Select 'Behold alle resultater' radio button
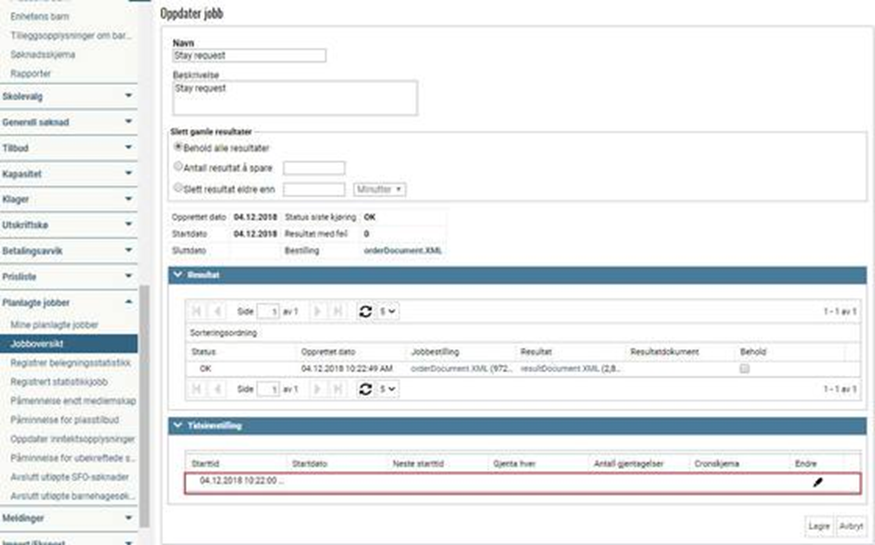This screenshot has width=875, height=545. pyautogui.click(x=178, y=147)
